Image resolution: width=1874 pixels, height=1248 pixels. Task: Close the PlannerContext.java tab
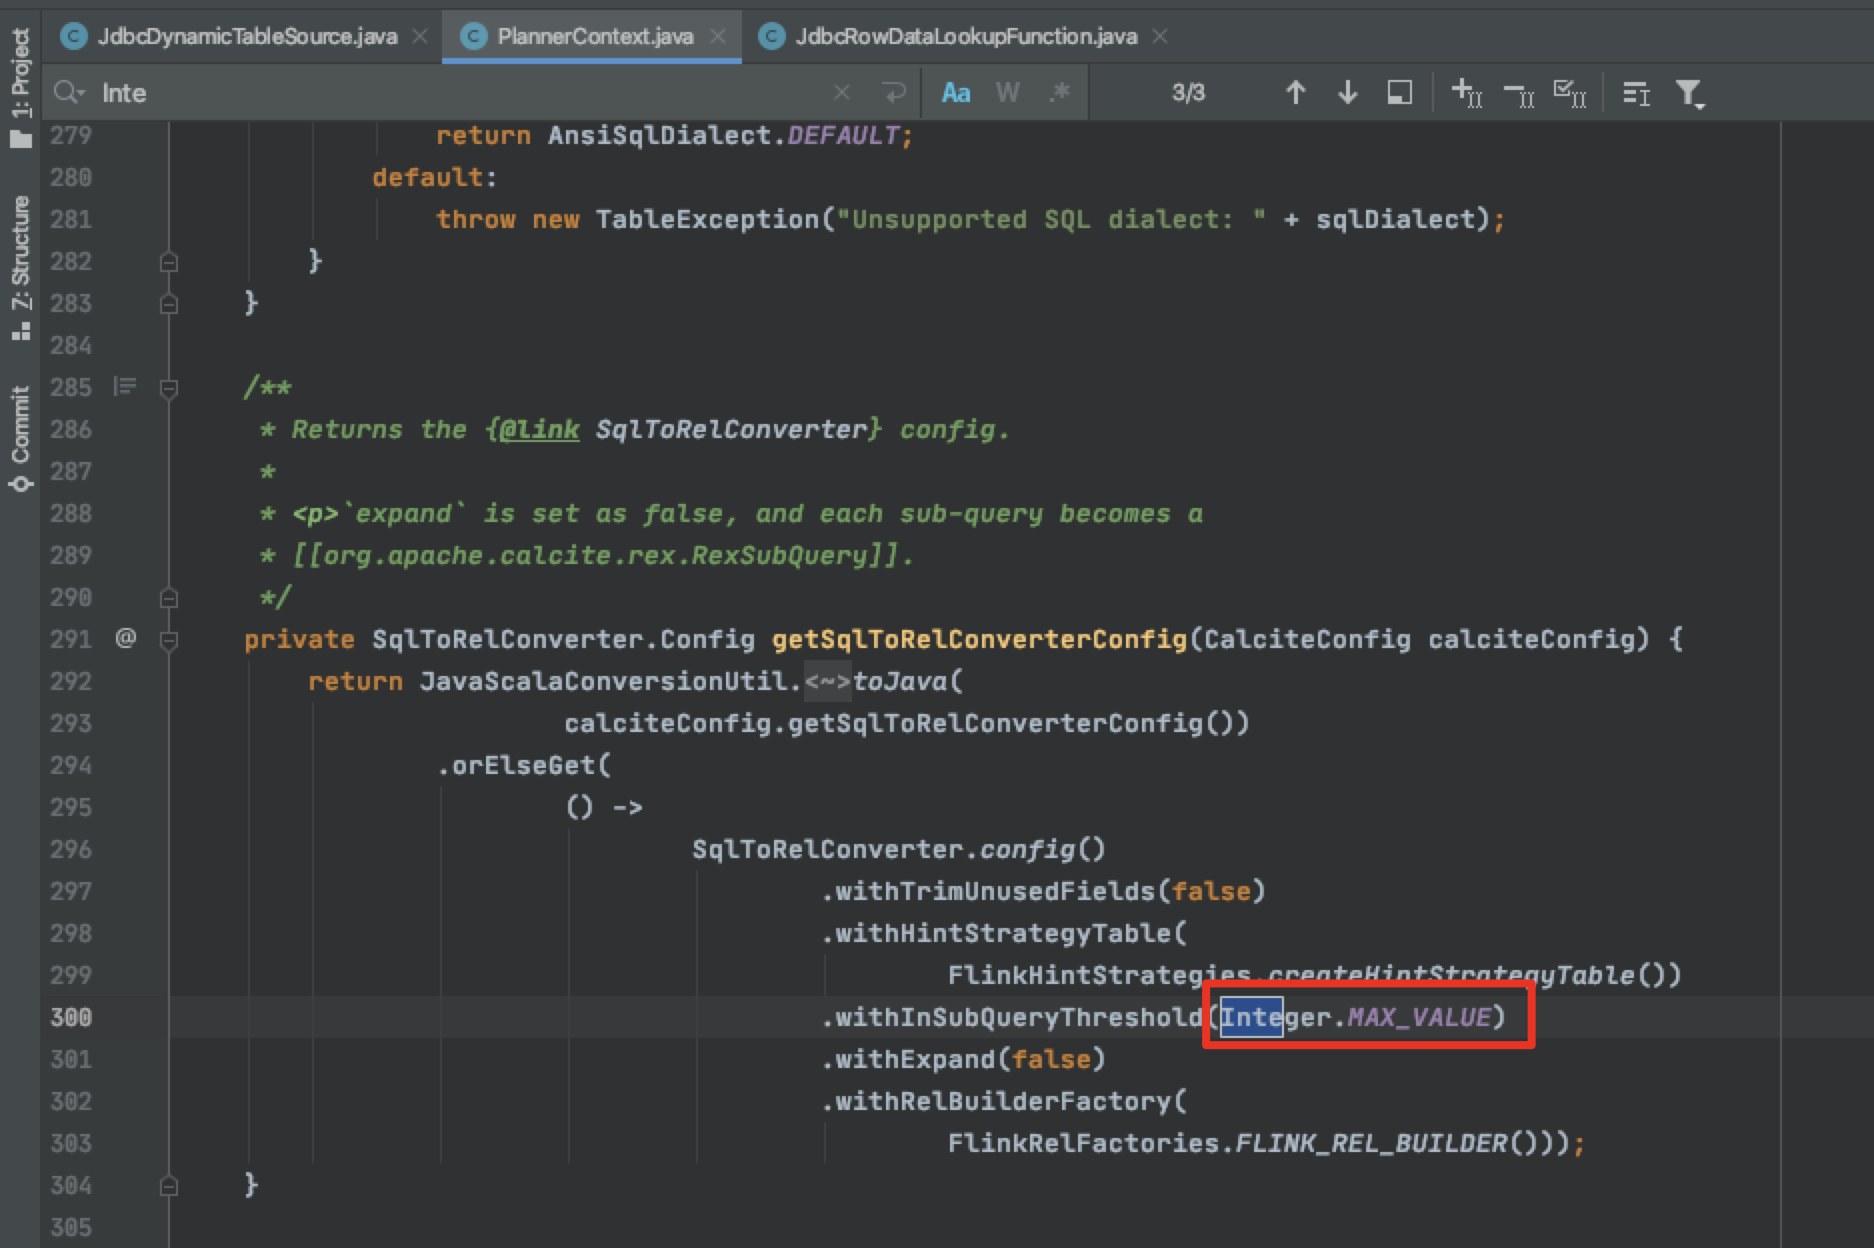tap(718, 37)
